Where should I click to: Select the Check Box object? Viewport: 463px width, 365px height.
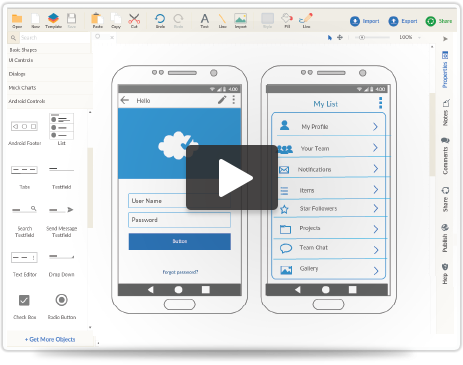click(24, 307)
